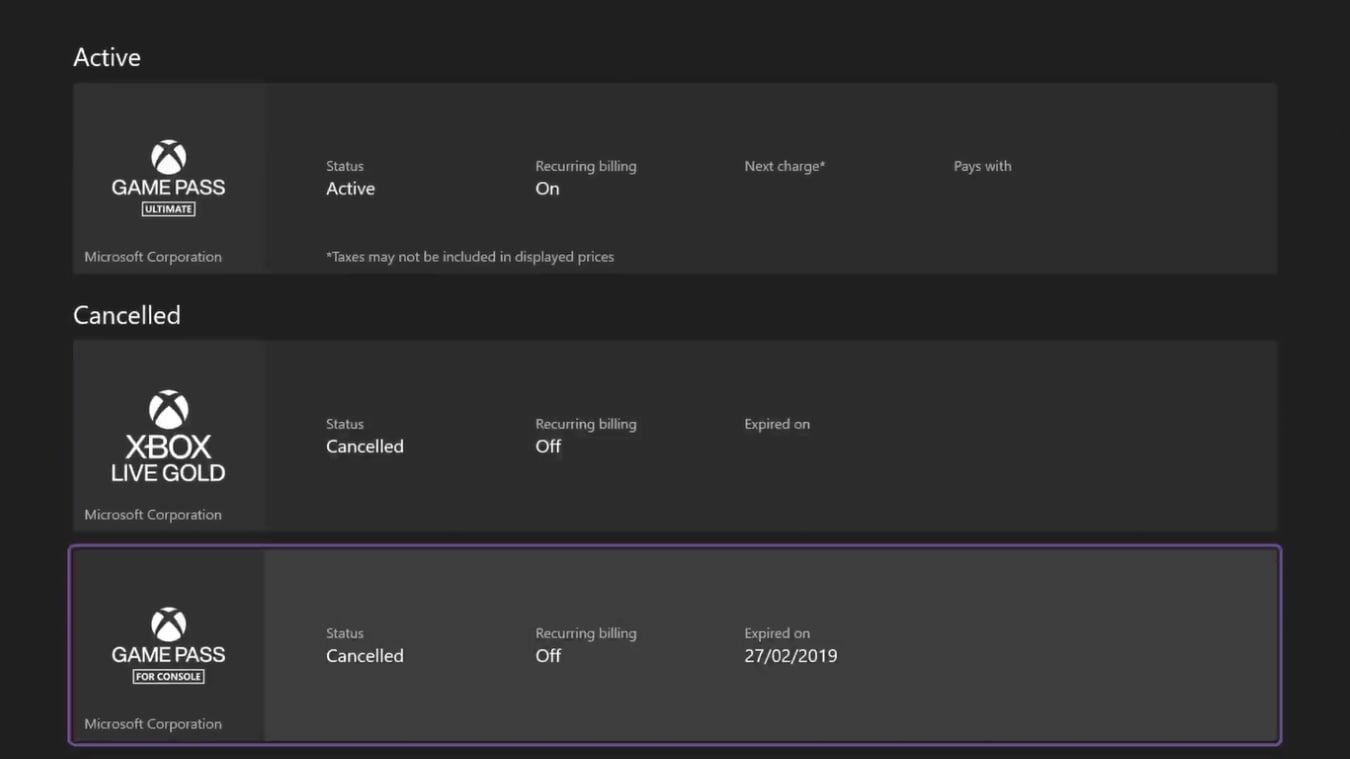This screenshot has height=759, width=1350.
Task: Click the "Cancelled" section heading
Action: pyautogui.click(x=127, y=315)
